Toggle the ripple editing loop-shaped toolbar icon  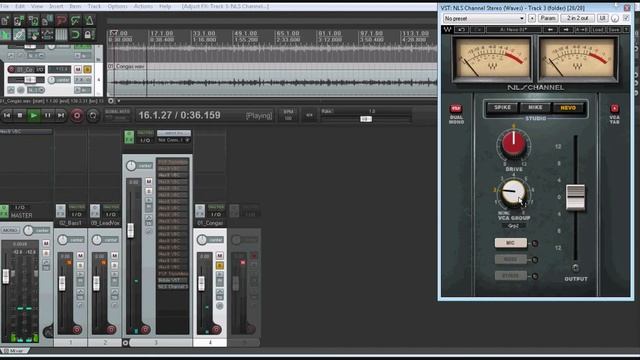[75, 34]
